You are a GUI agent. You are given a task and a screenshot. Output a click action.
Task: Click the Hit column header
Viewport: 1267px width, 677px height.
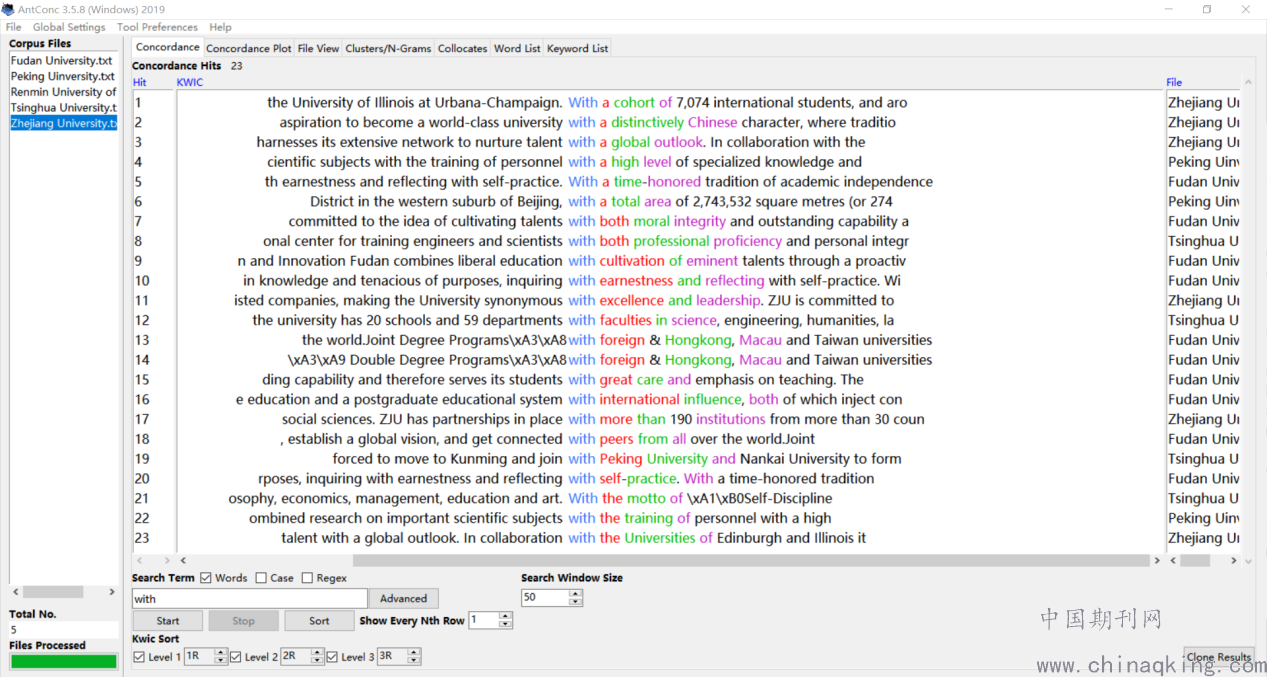coord(140,83)
